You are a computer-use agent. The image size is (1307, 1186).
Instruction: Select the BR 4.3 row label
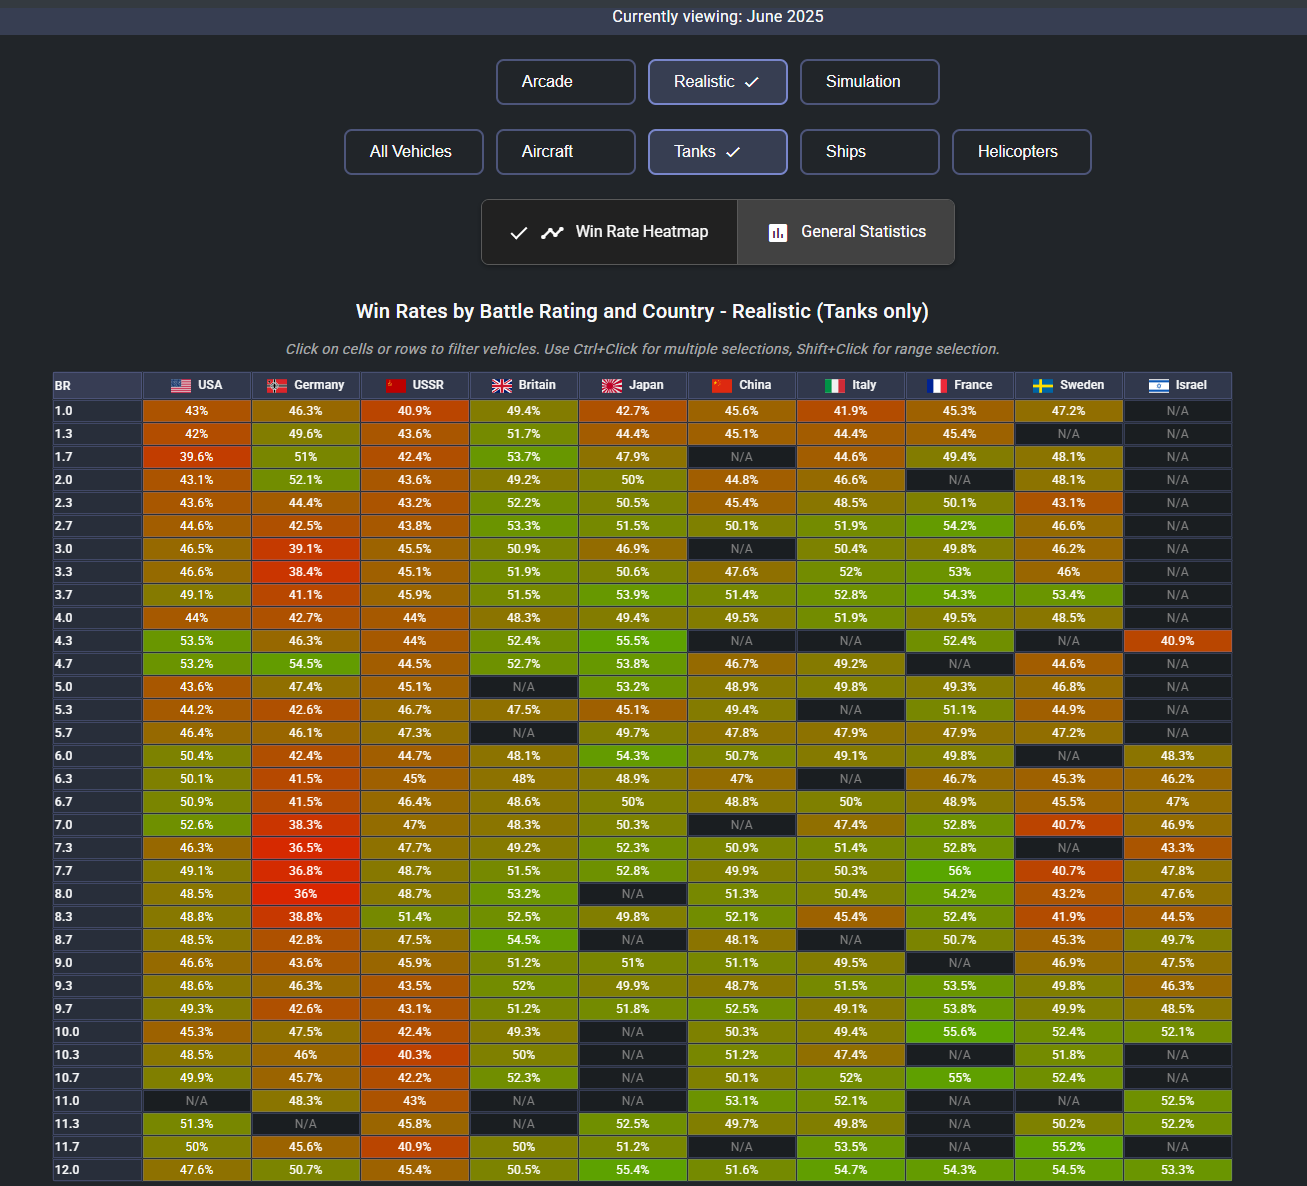97,641
